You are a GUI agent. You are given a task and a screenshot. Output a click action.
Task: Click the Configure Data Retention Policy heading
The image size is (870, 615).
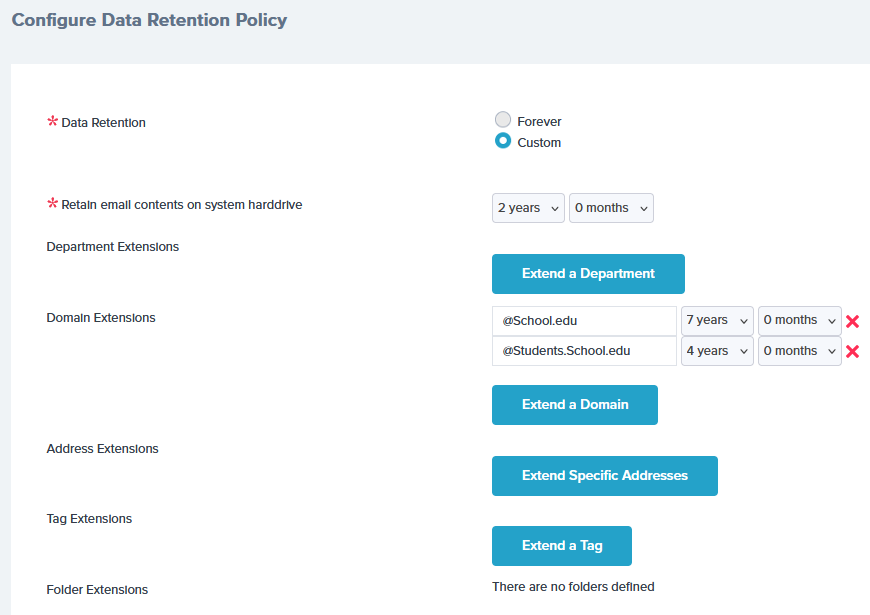149,20
